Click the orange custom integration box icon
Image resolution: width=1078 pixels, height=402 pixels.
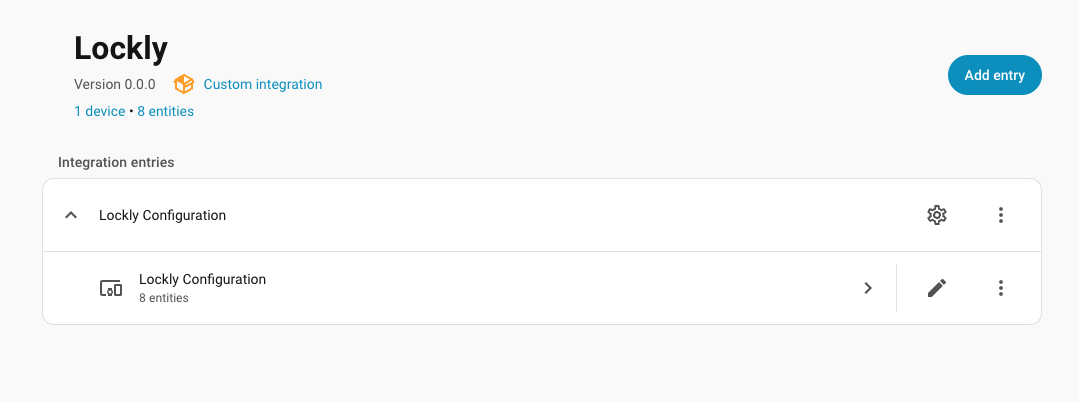tap(184, 85)
